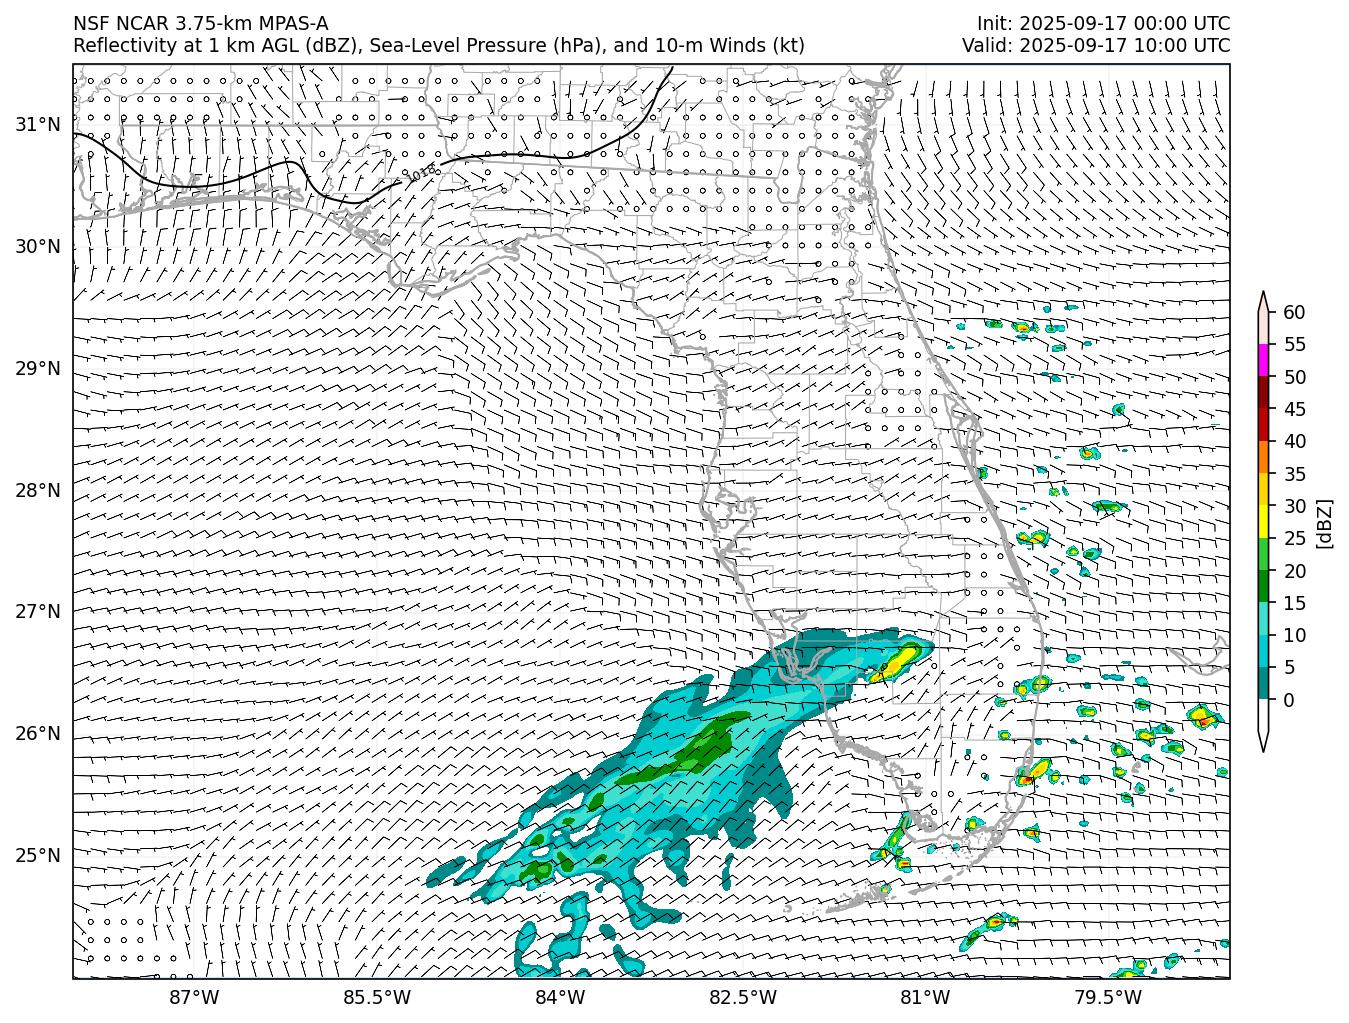Choose the dark green 15–20 dBZ colorbar segment

click(x=1263, y=586)
